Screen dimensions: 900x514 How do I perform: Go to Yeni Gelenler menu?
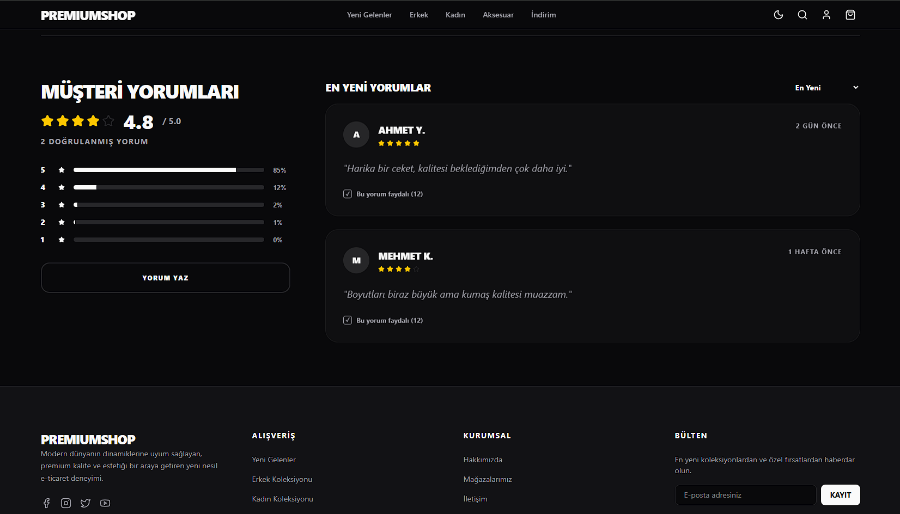(x=369, y=15)
